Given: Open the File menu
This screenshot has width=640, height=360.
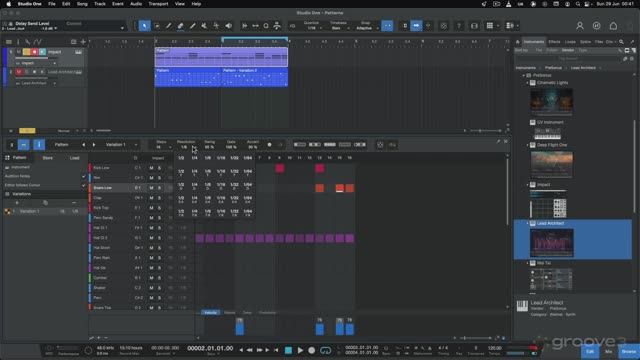Looking at the screenshot, I should click(x=52, y=4).
